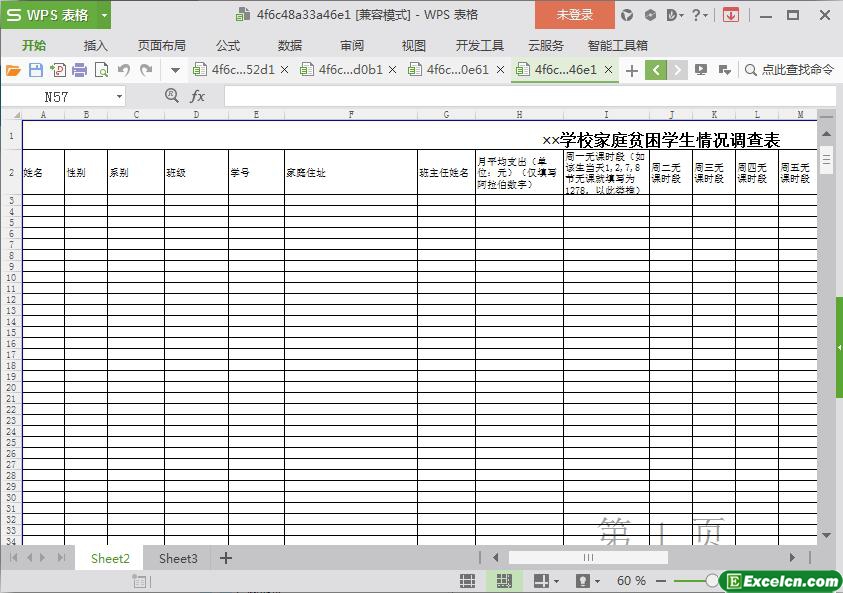
Task: Select the Sheet2 worksheet tab
Action: point(110,559)
